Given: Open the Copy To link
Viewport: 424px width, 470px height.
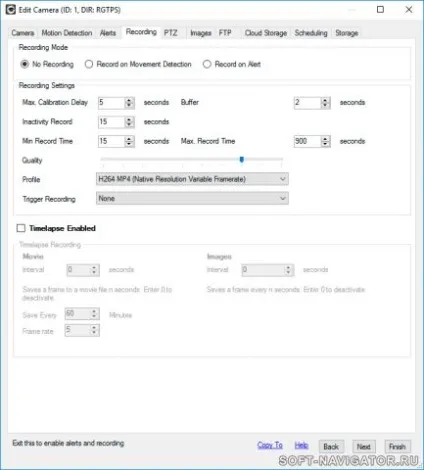Looking at the screenshot, I should coord(270,445).
